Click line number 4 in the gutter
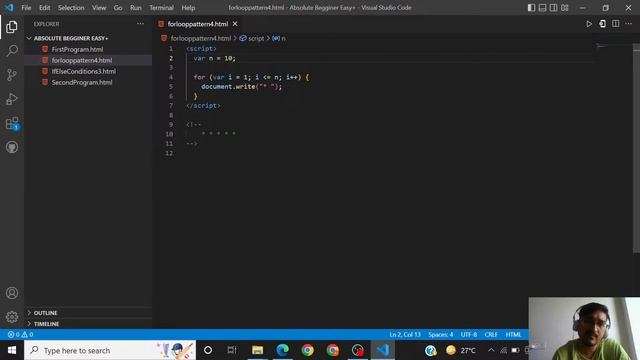The height and width of the screenshot is (360, 640). [x=171, y=77]
